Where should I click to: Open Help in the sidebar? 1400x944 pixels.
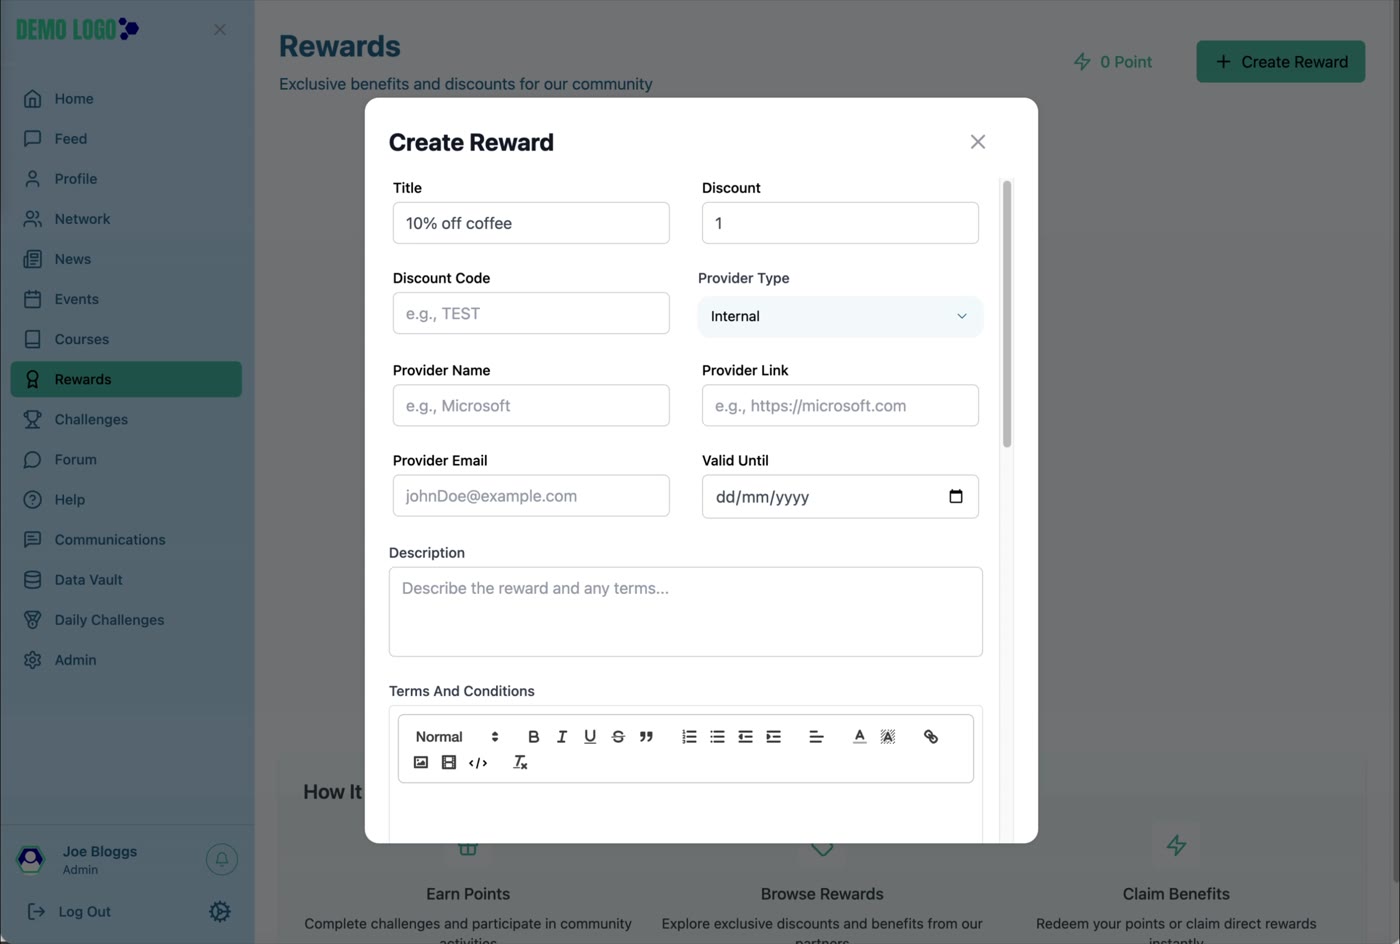point(126,499)
